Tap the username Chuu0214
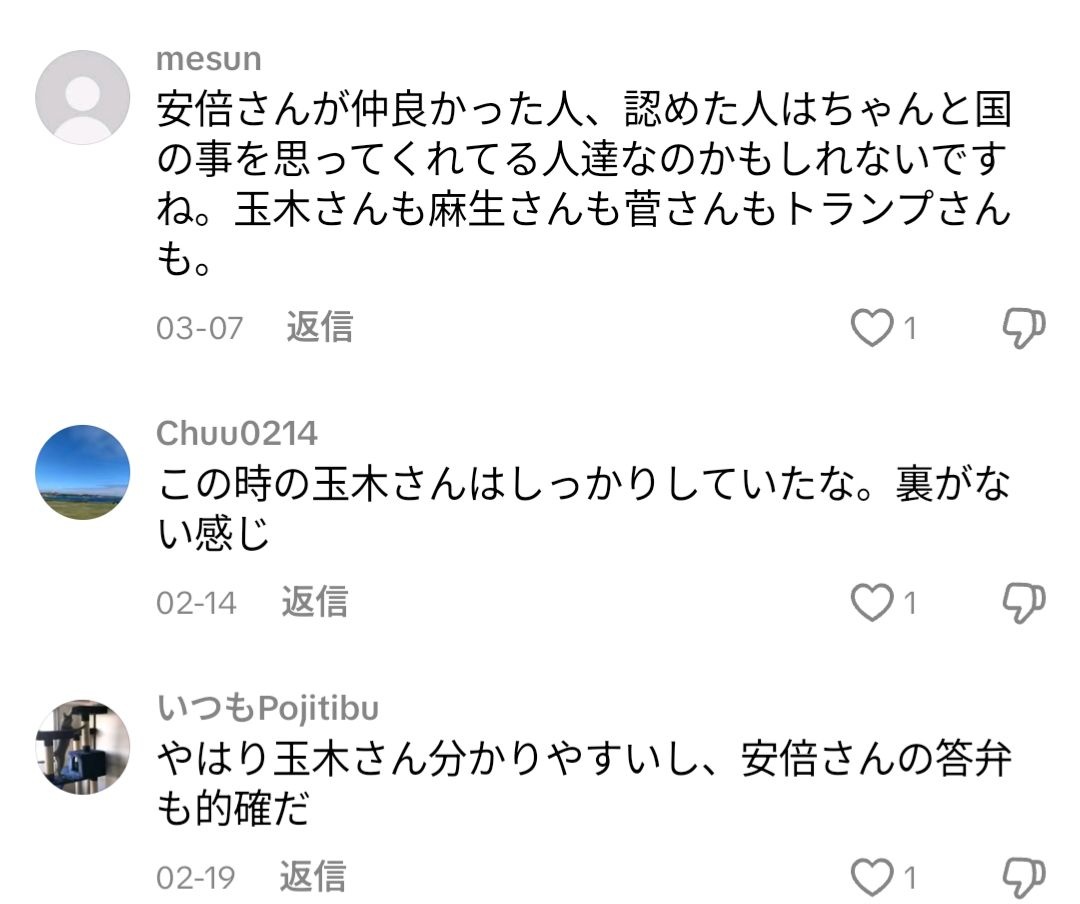 coord(237,434)
